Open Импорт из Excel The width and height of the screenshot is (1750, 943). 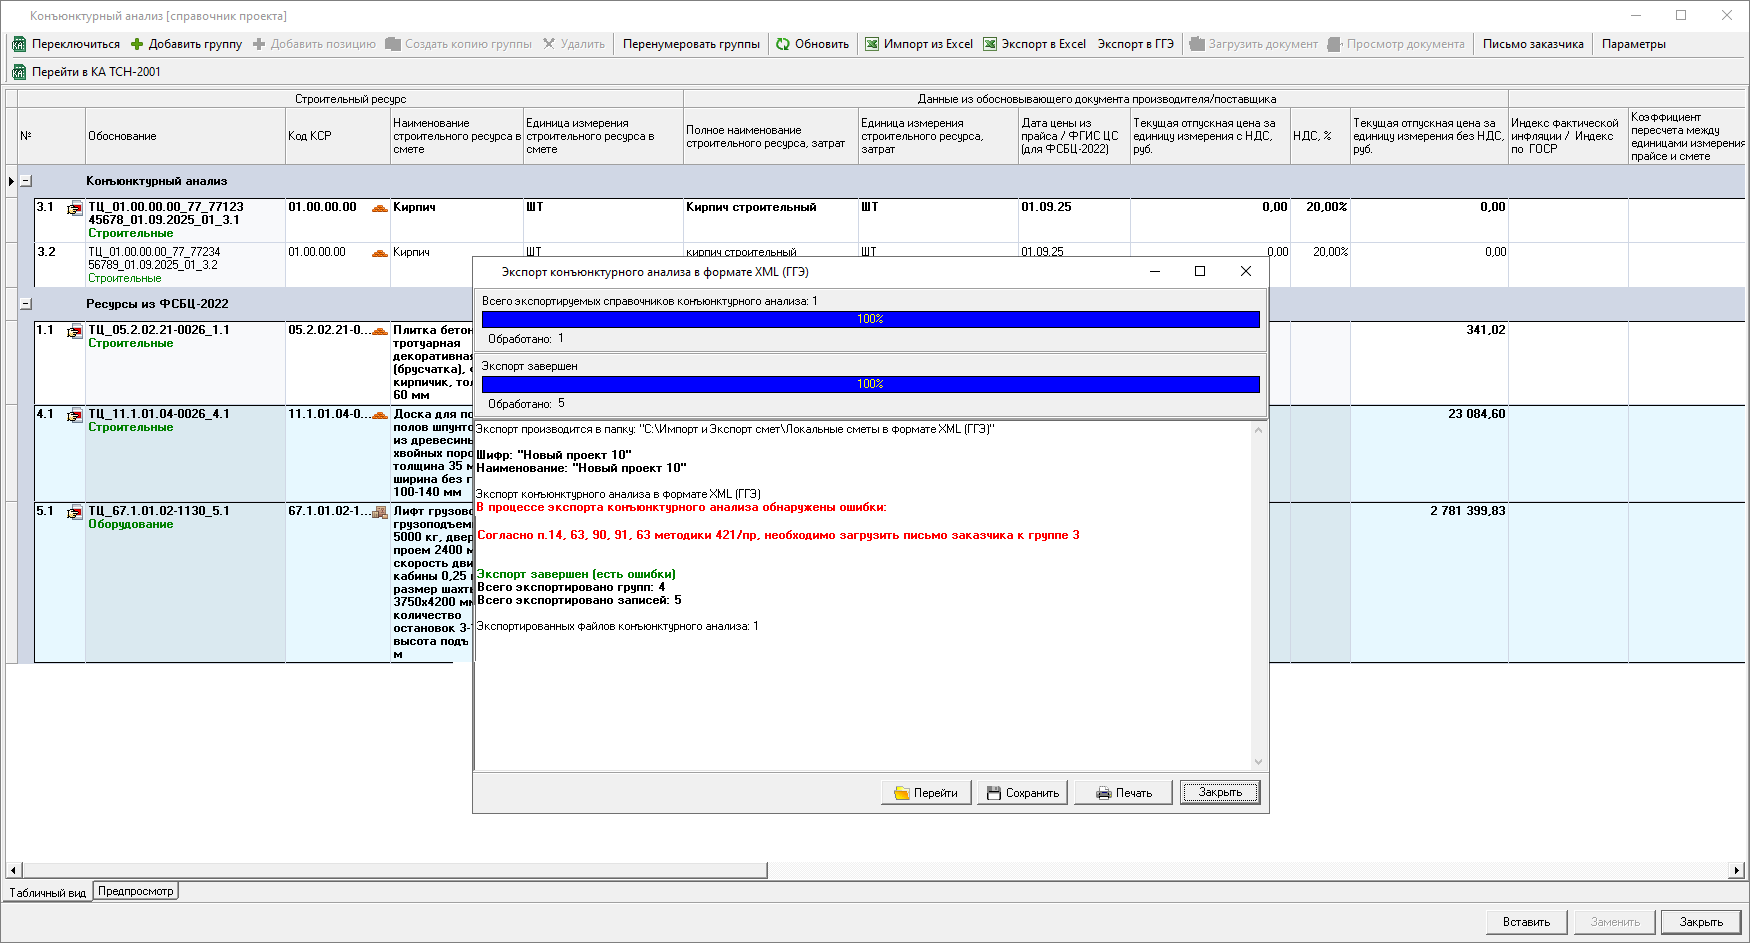872,44
